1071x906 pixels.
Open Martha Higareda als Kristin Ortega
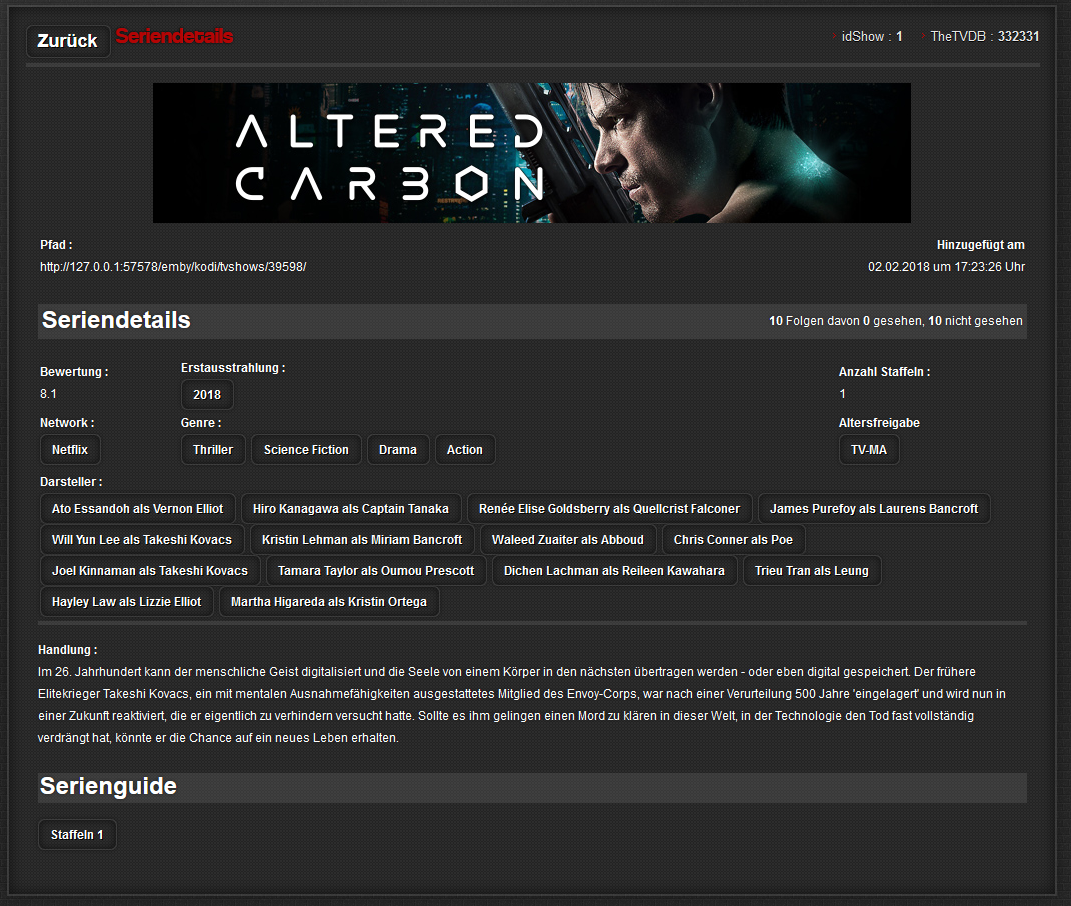coord(329,602)
